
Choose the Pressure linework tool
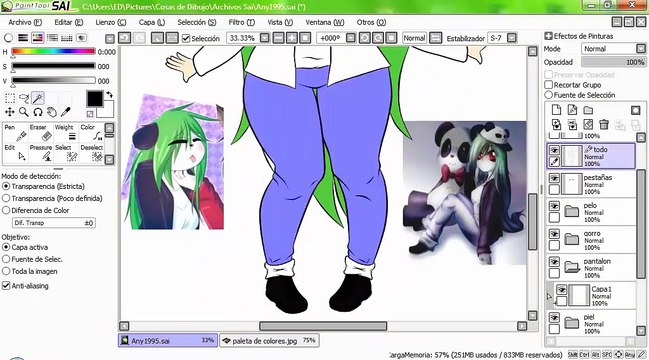[41, 153]
